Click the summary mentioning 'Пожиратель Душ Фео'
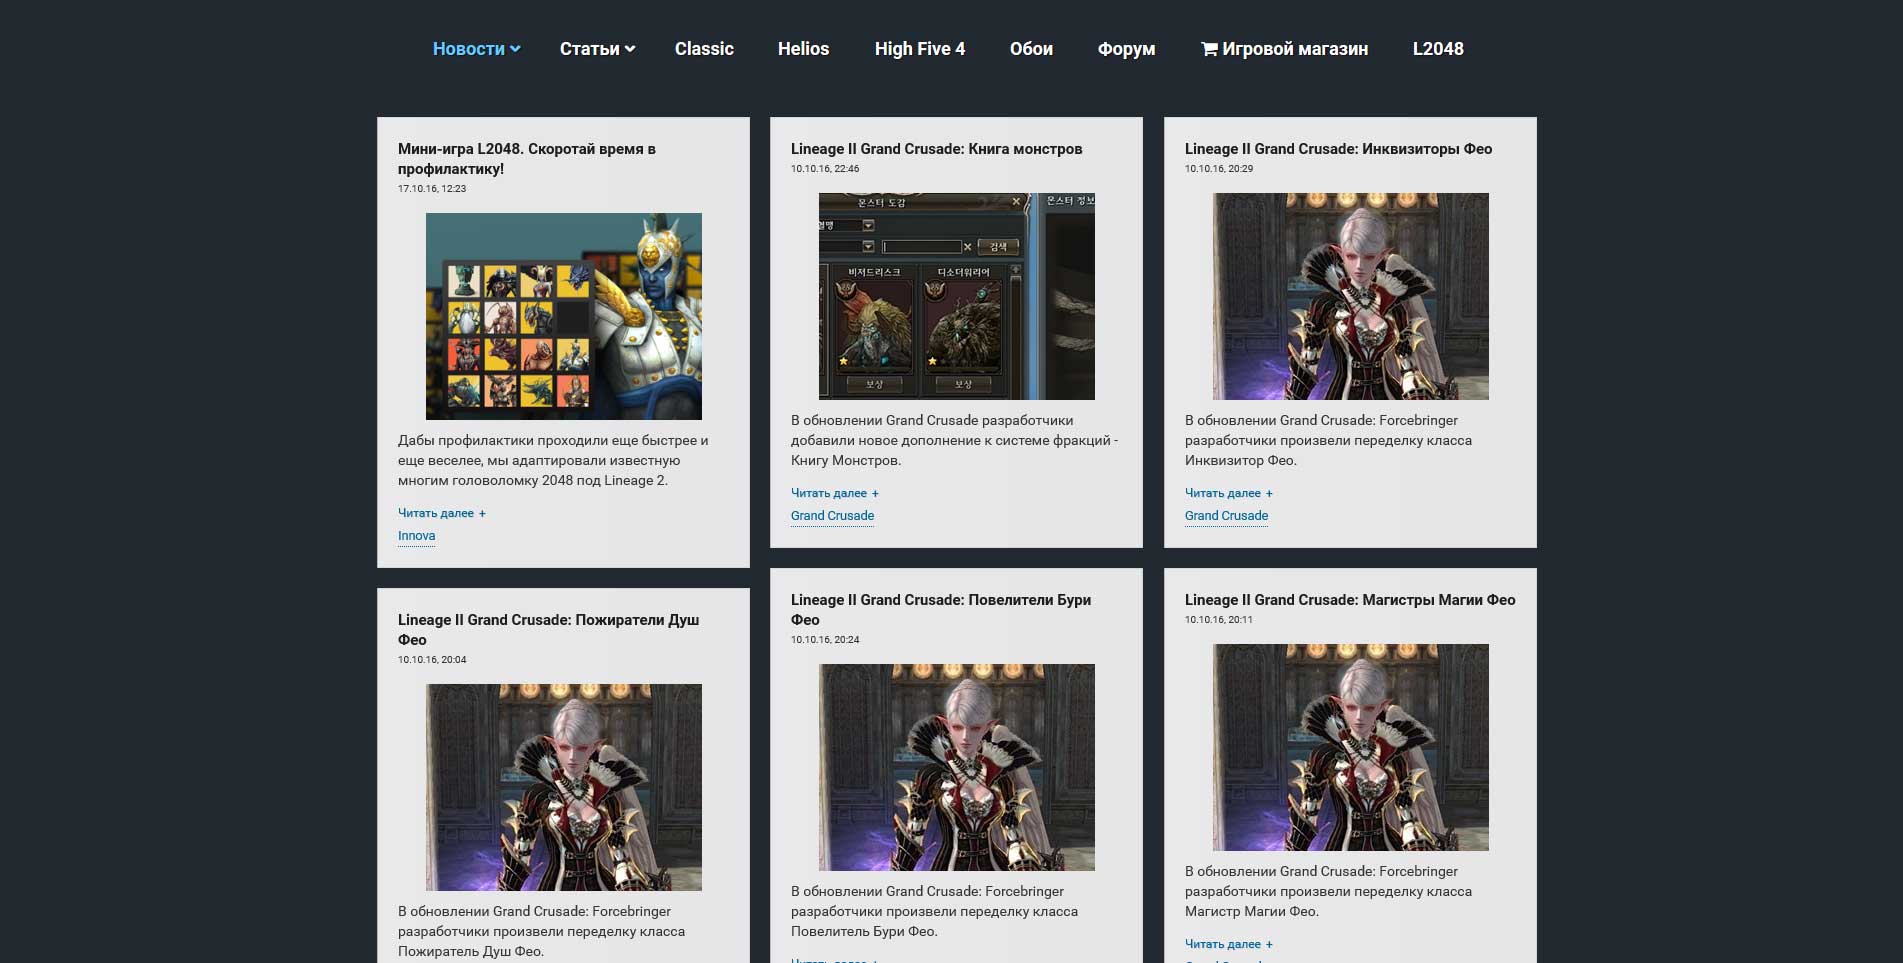Image resolution: width=1903 pixels, height=963 pixels. coord(541,931)
